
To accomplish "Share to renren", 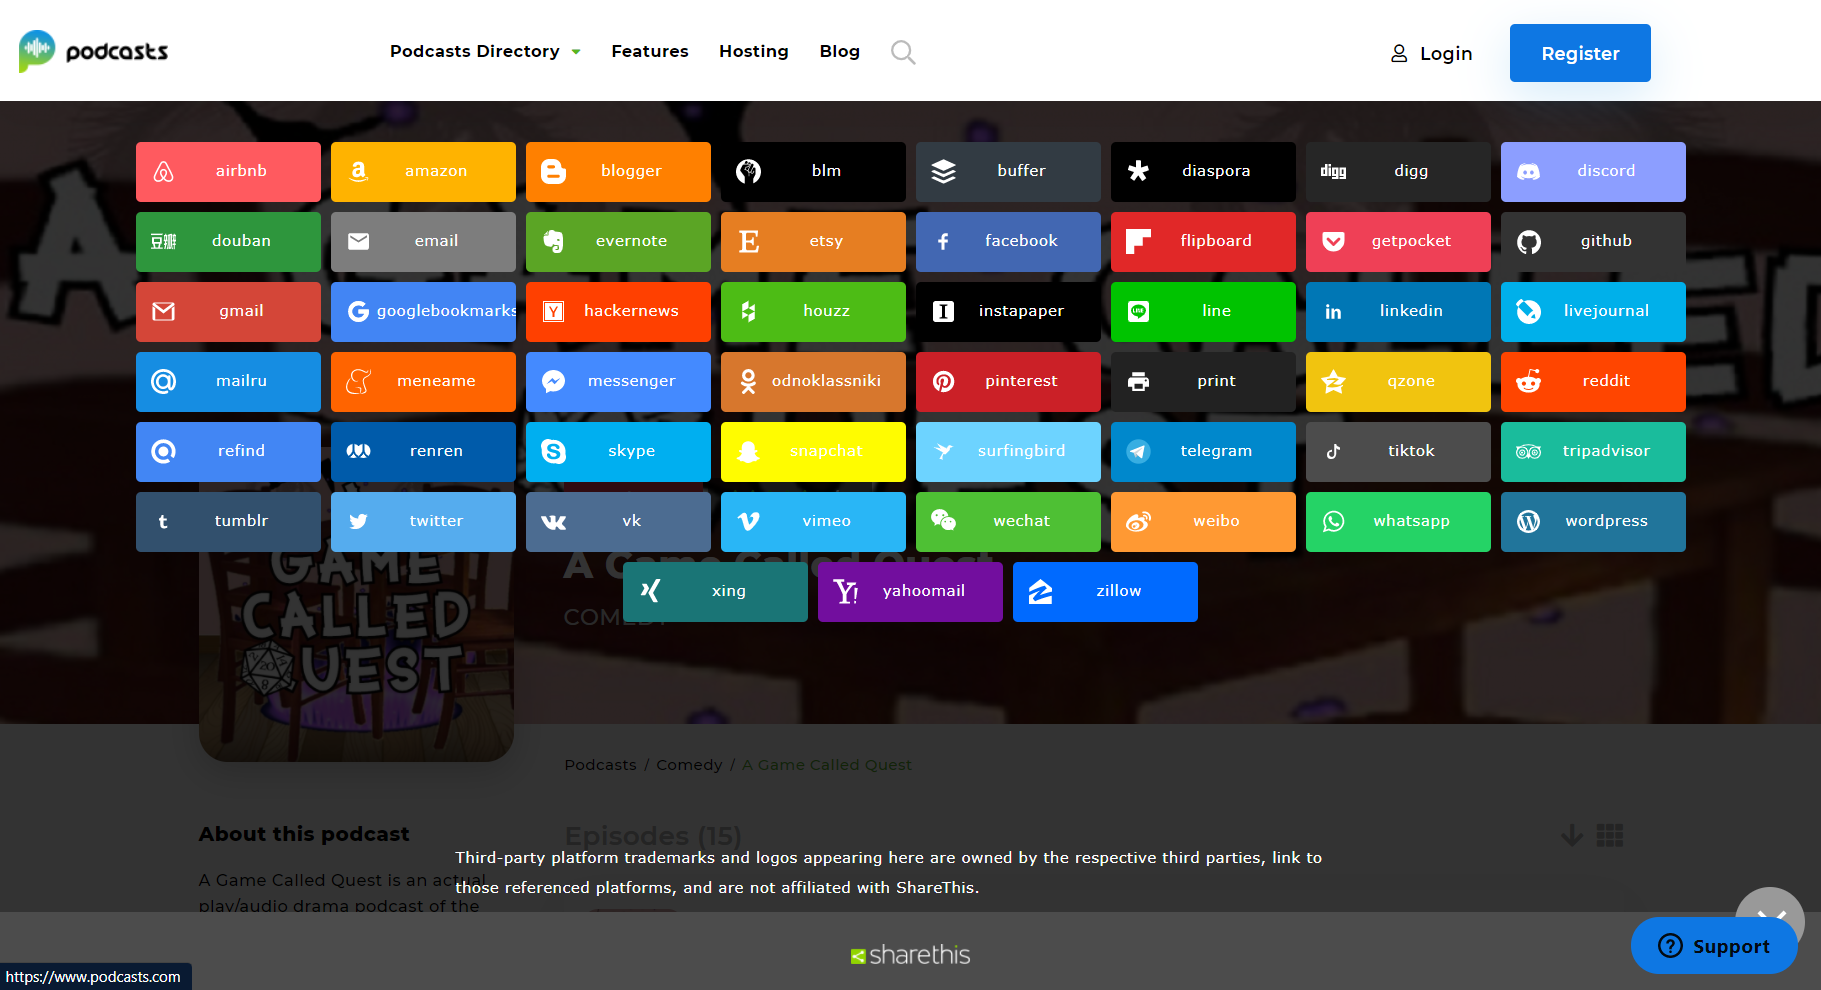I will pyautogui.click(x=423, y=452).
